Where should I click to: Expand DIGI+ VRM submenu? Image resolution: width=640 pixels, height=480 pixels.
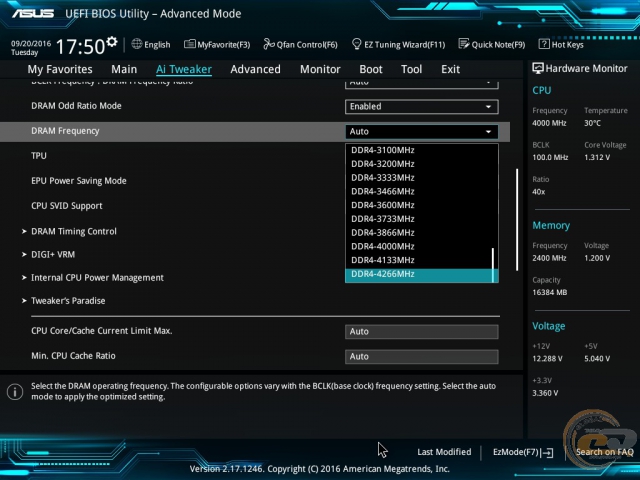tap(53, 255)
